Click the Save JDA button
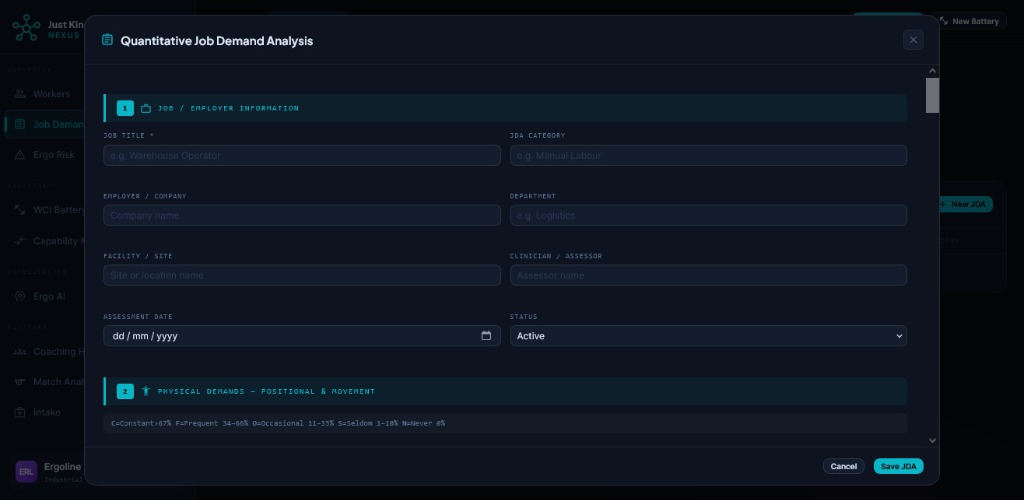This screenshot has width=1024, height=500. pos(899,466)
